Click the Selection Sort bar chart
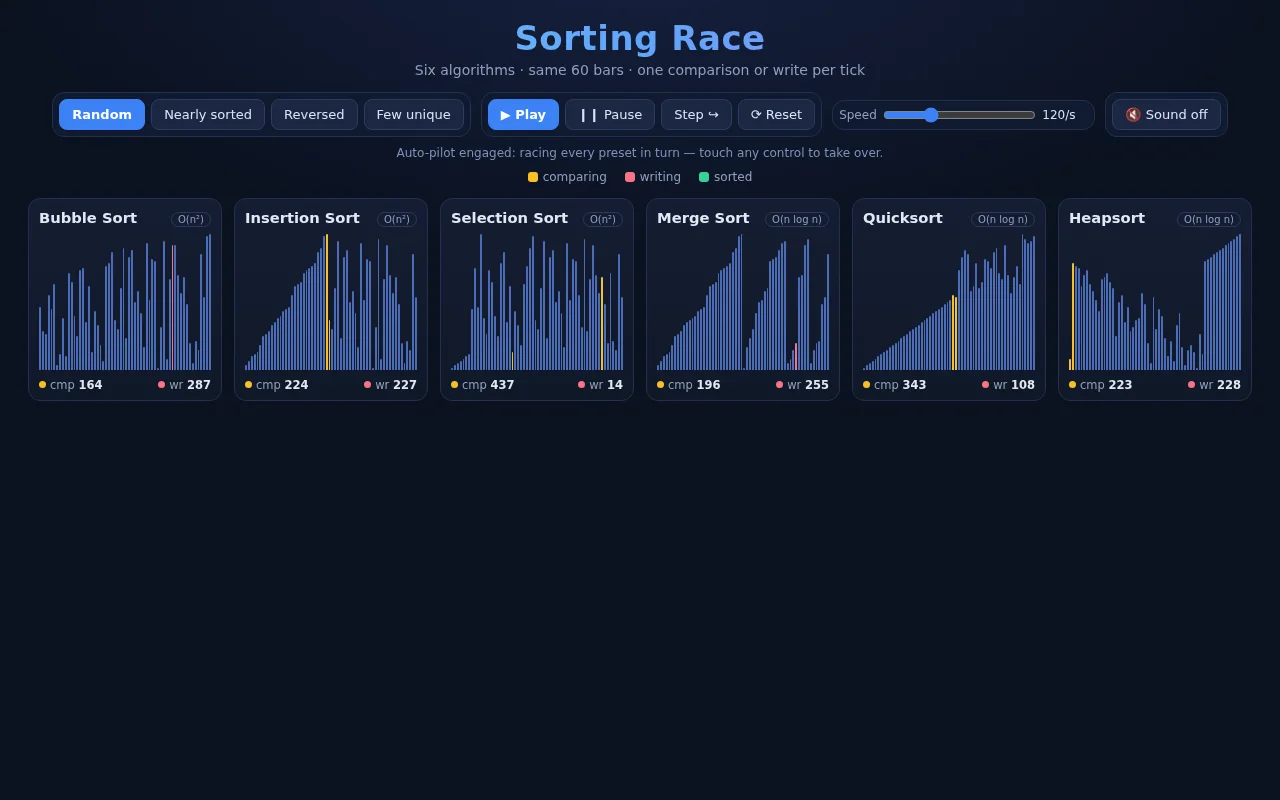Viewport: 1280px width, 800px height. [537, 302]
